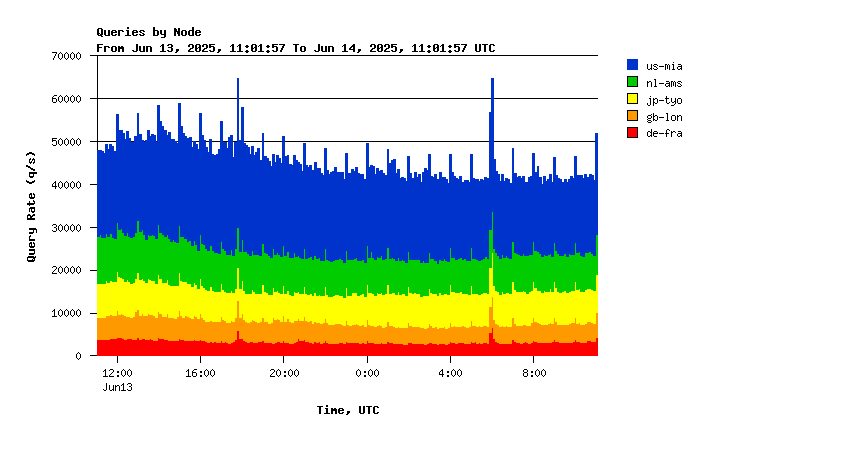Click the 50000 y-axis value
Viewport: 850px width, 450px height.
click(67, 142)
